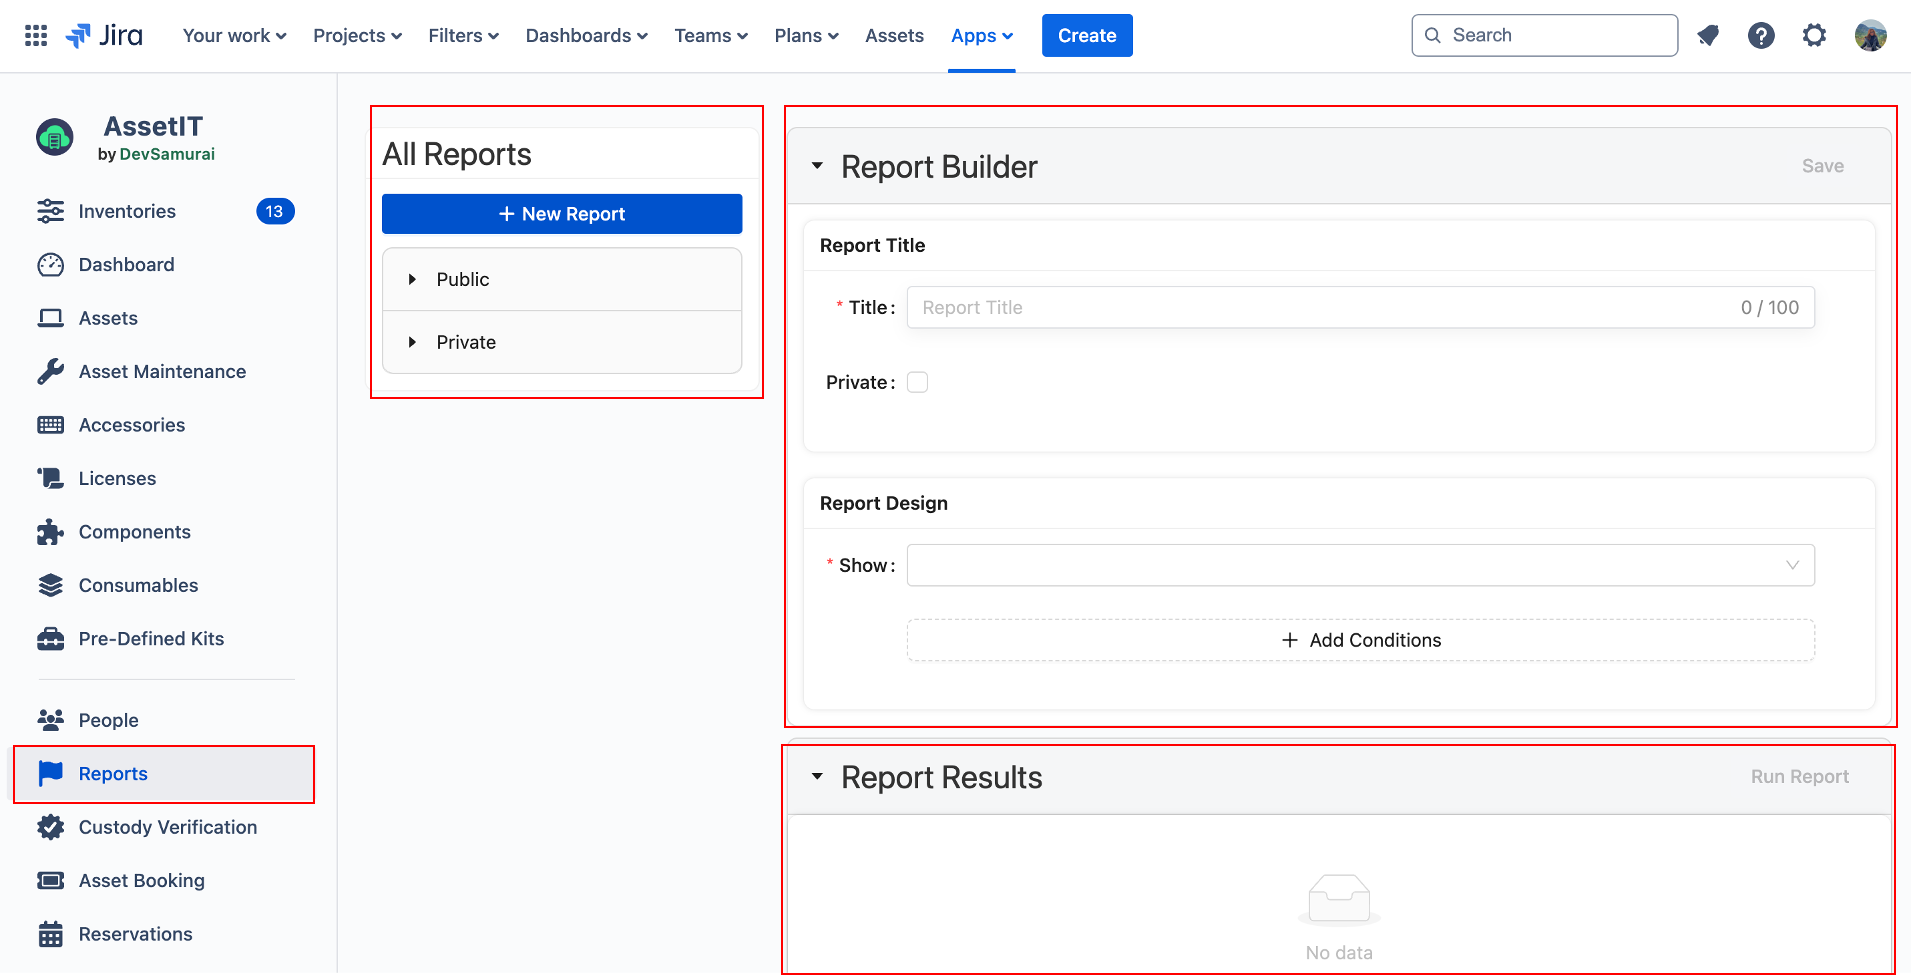Open the Jira app switcher grid

click(36, 36)
